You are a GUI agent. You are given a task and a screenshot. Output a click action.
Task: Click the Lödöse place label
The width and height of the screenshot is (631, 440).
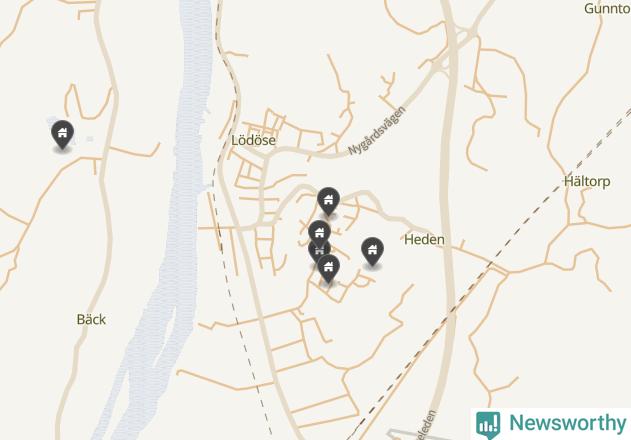(254, 140)
